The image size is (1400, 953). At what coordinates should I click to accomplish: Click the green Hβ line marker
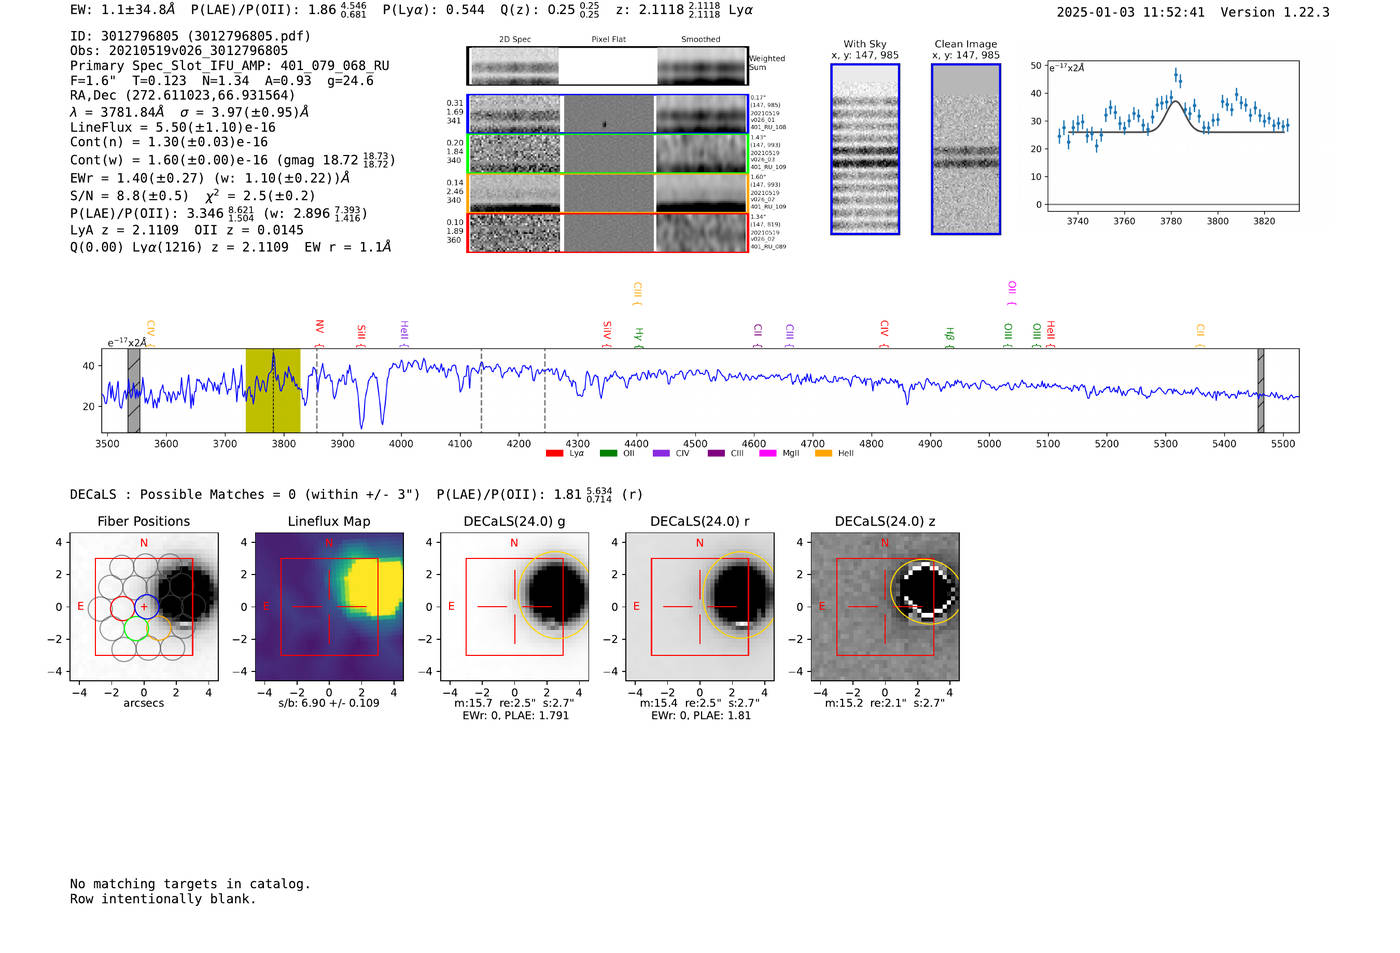[x=949, y=337]
